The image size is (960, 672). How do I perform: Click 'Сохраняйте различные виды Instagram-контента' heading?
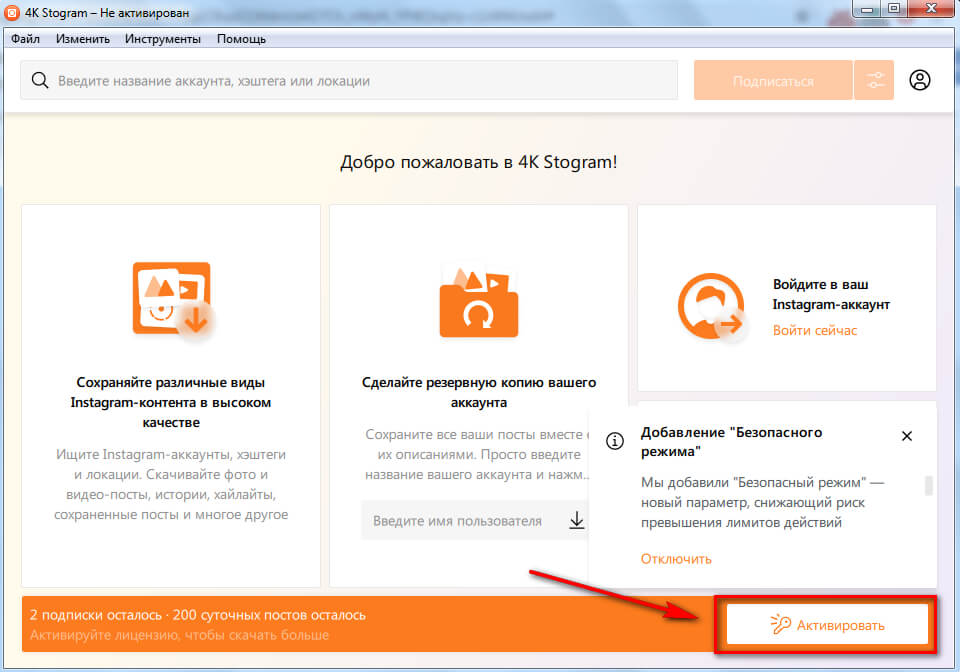pos(171,402)
